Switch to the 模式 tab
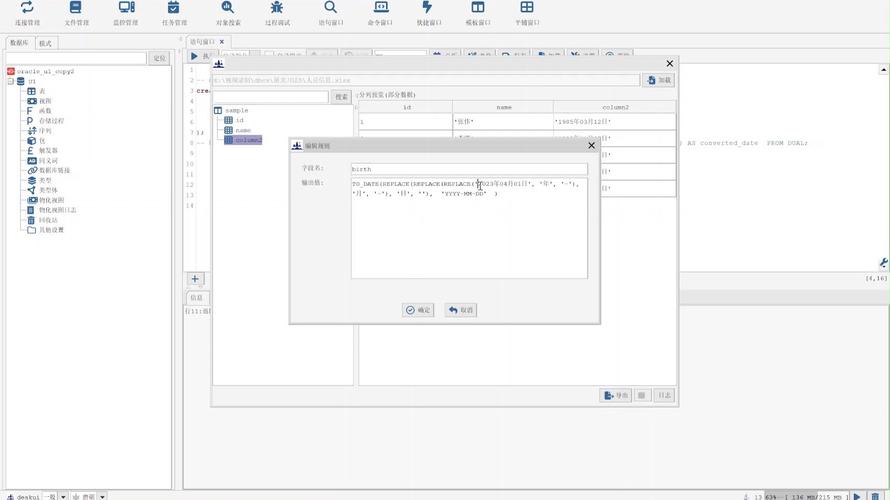This screenshot has width=890, height=500. point(46,43)
